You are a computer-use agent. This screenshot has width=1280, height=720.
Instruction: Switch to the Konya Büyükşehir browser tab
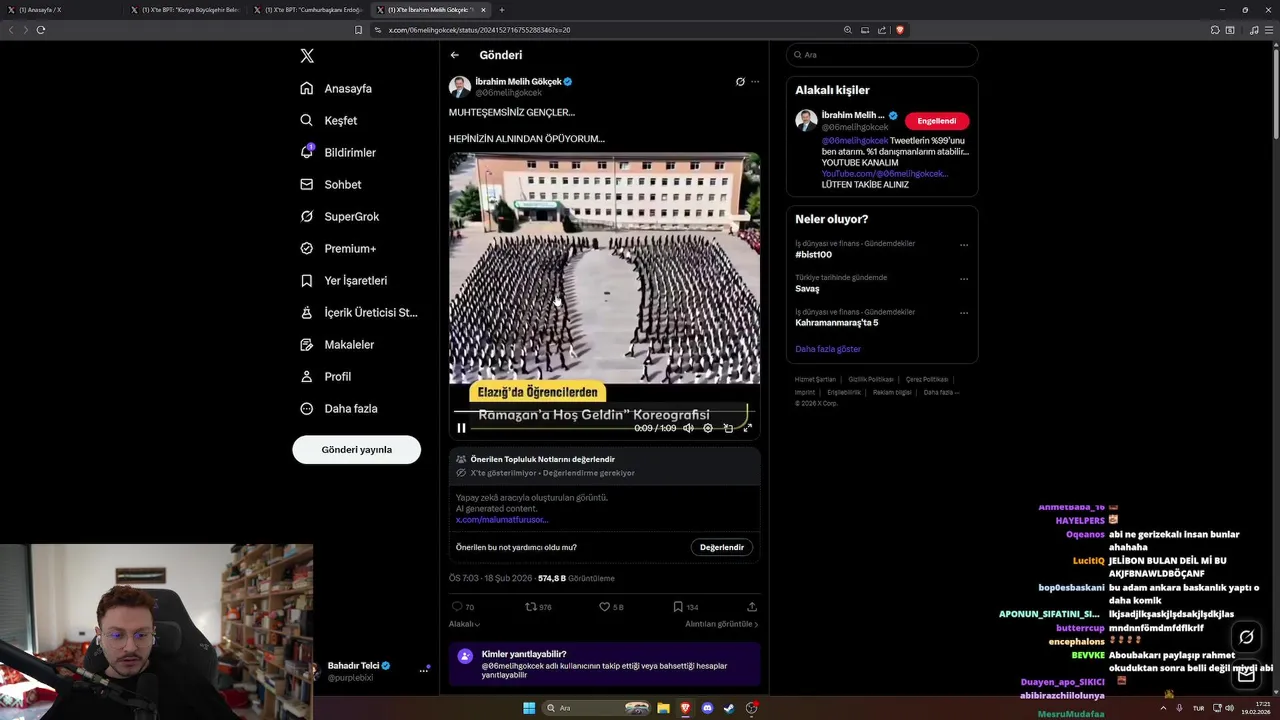pos(185,10)
